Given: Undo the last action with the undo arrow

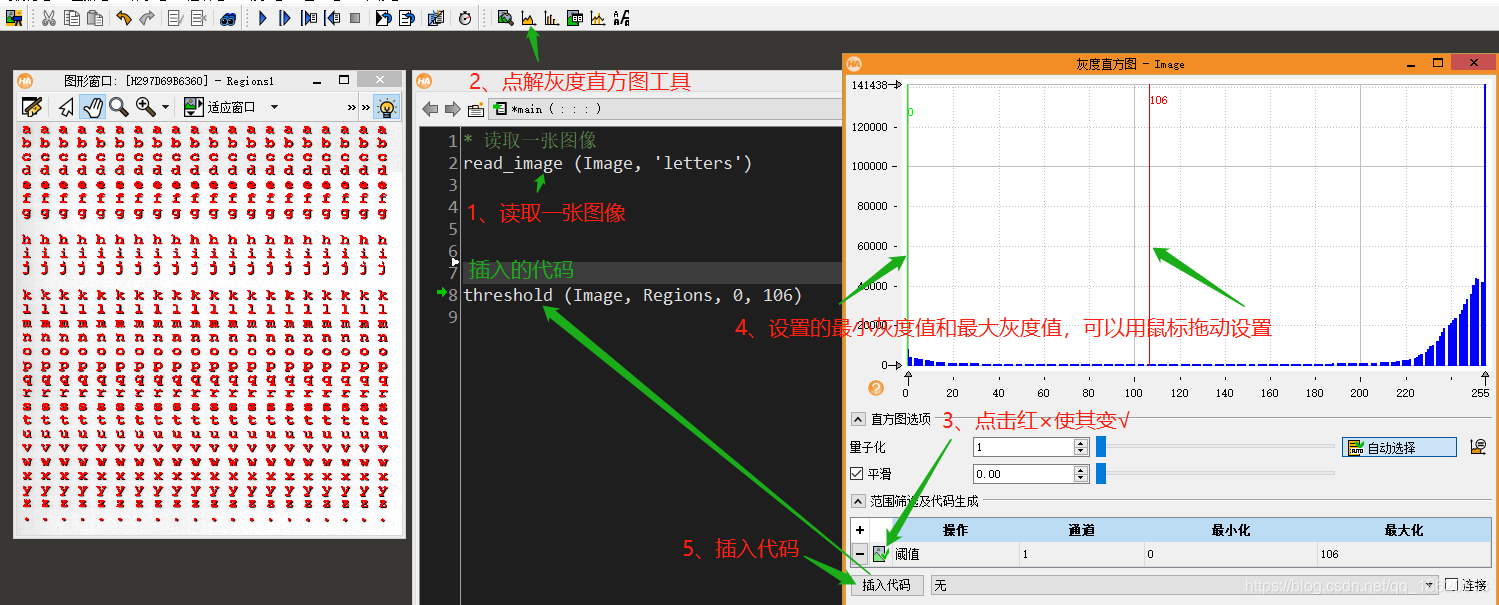Looking at the screenshot, I should 123,18.
